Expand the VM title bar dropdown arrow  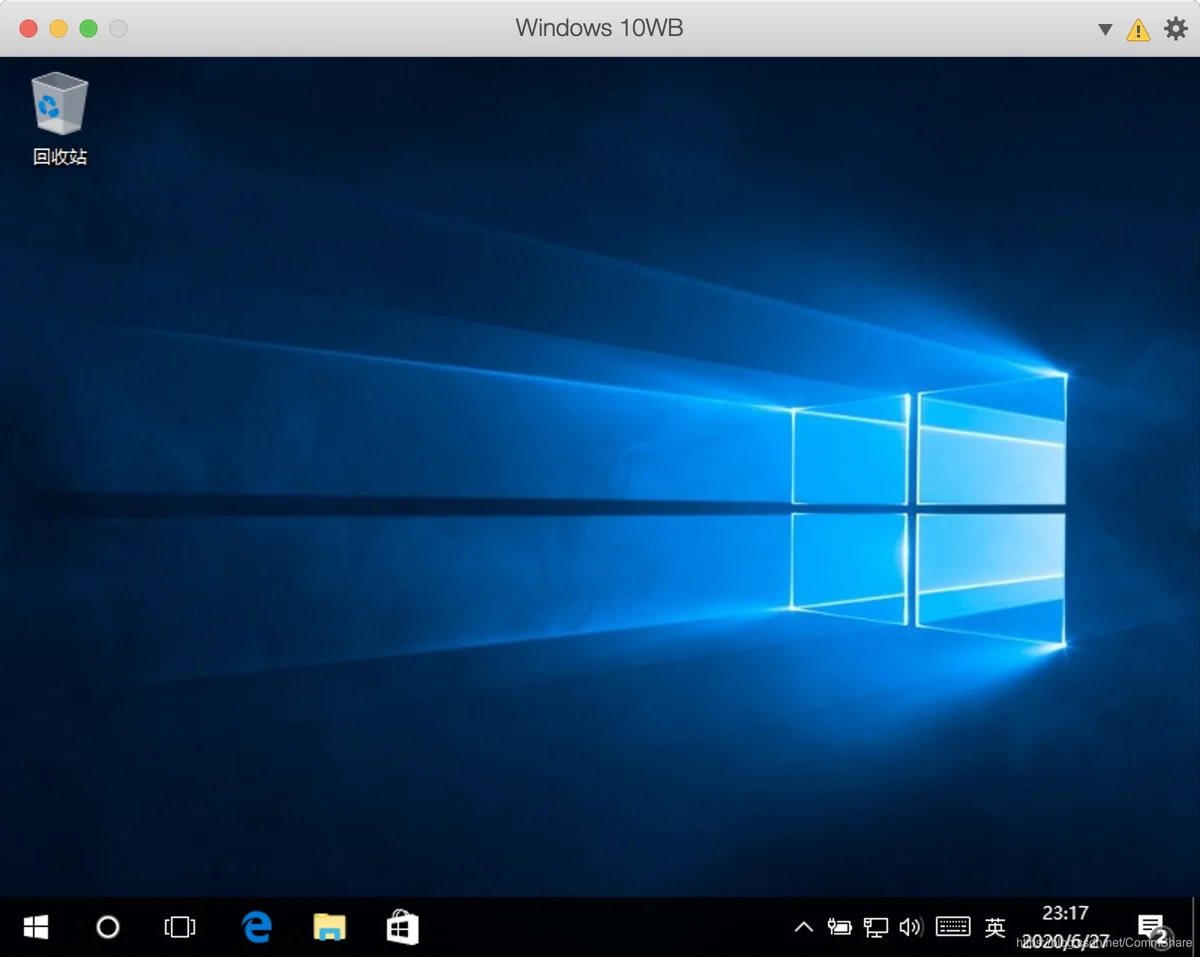1105,30
